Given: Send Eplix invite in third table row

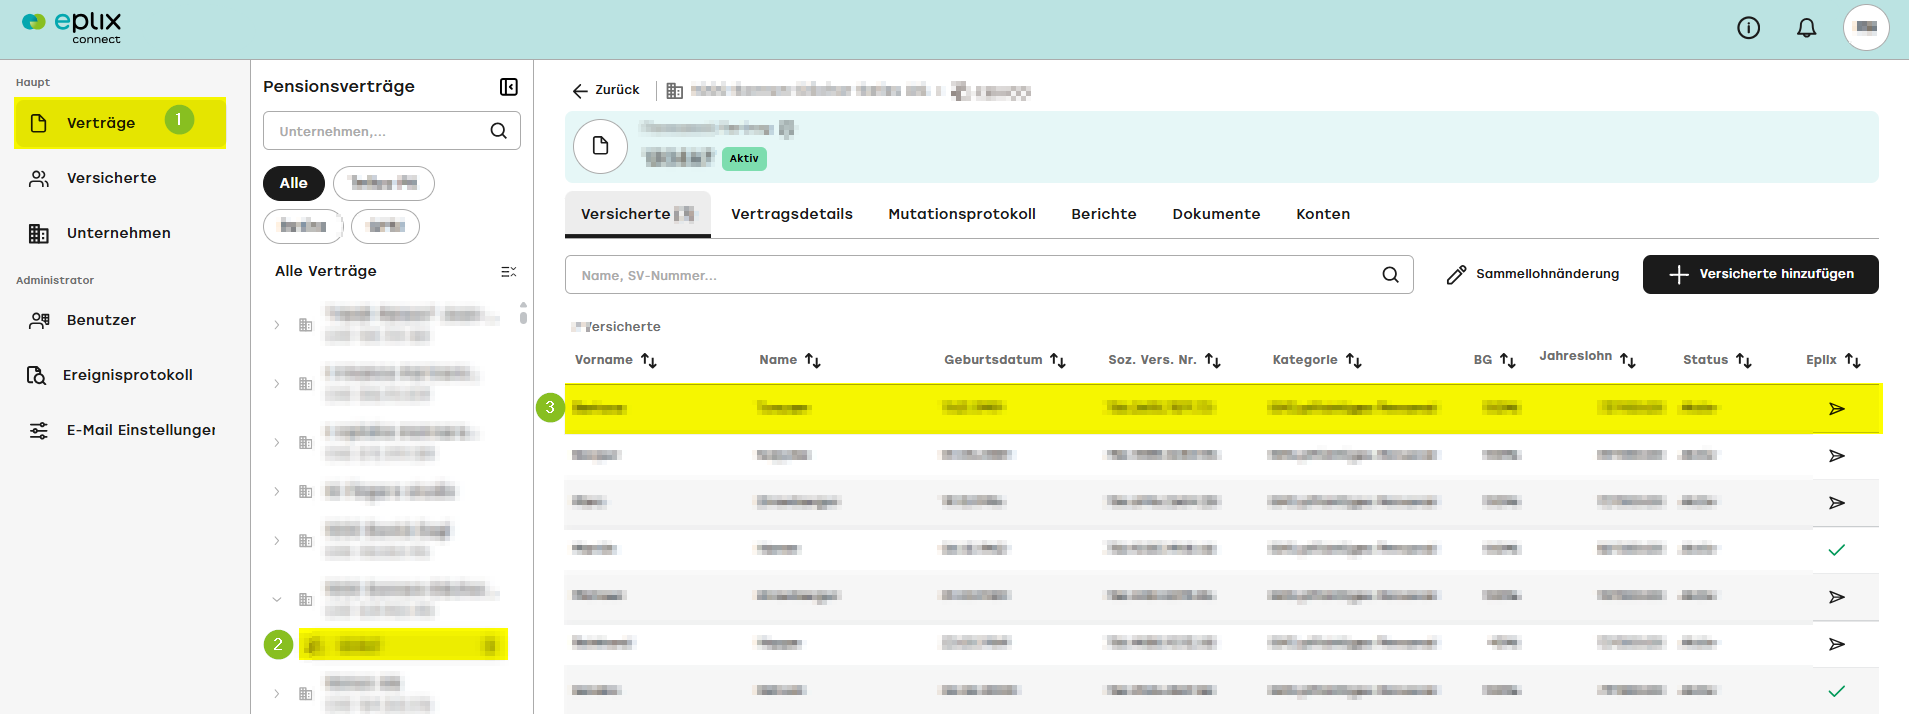Looking at the screenshot, I should pyautogui.click(x=1837, y=503).
